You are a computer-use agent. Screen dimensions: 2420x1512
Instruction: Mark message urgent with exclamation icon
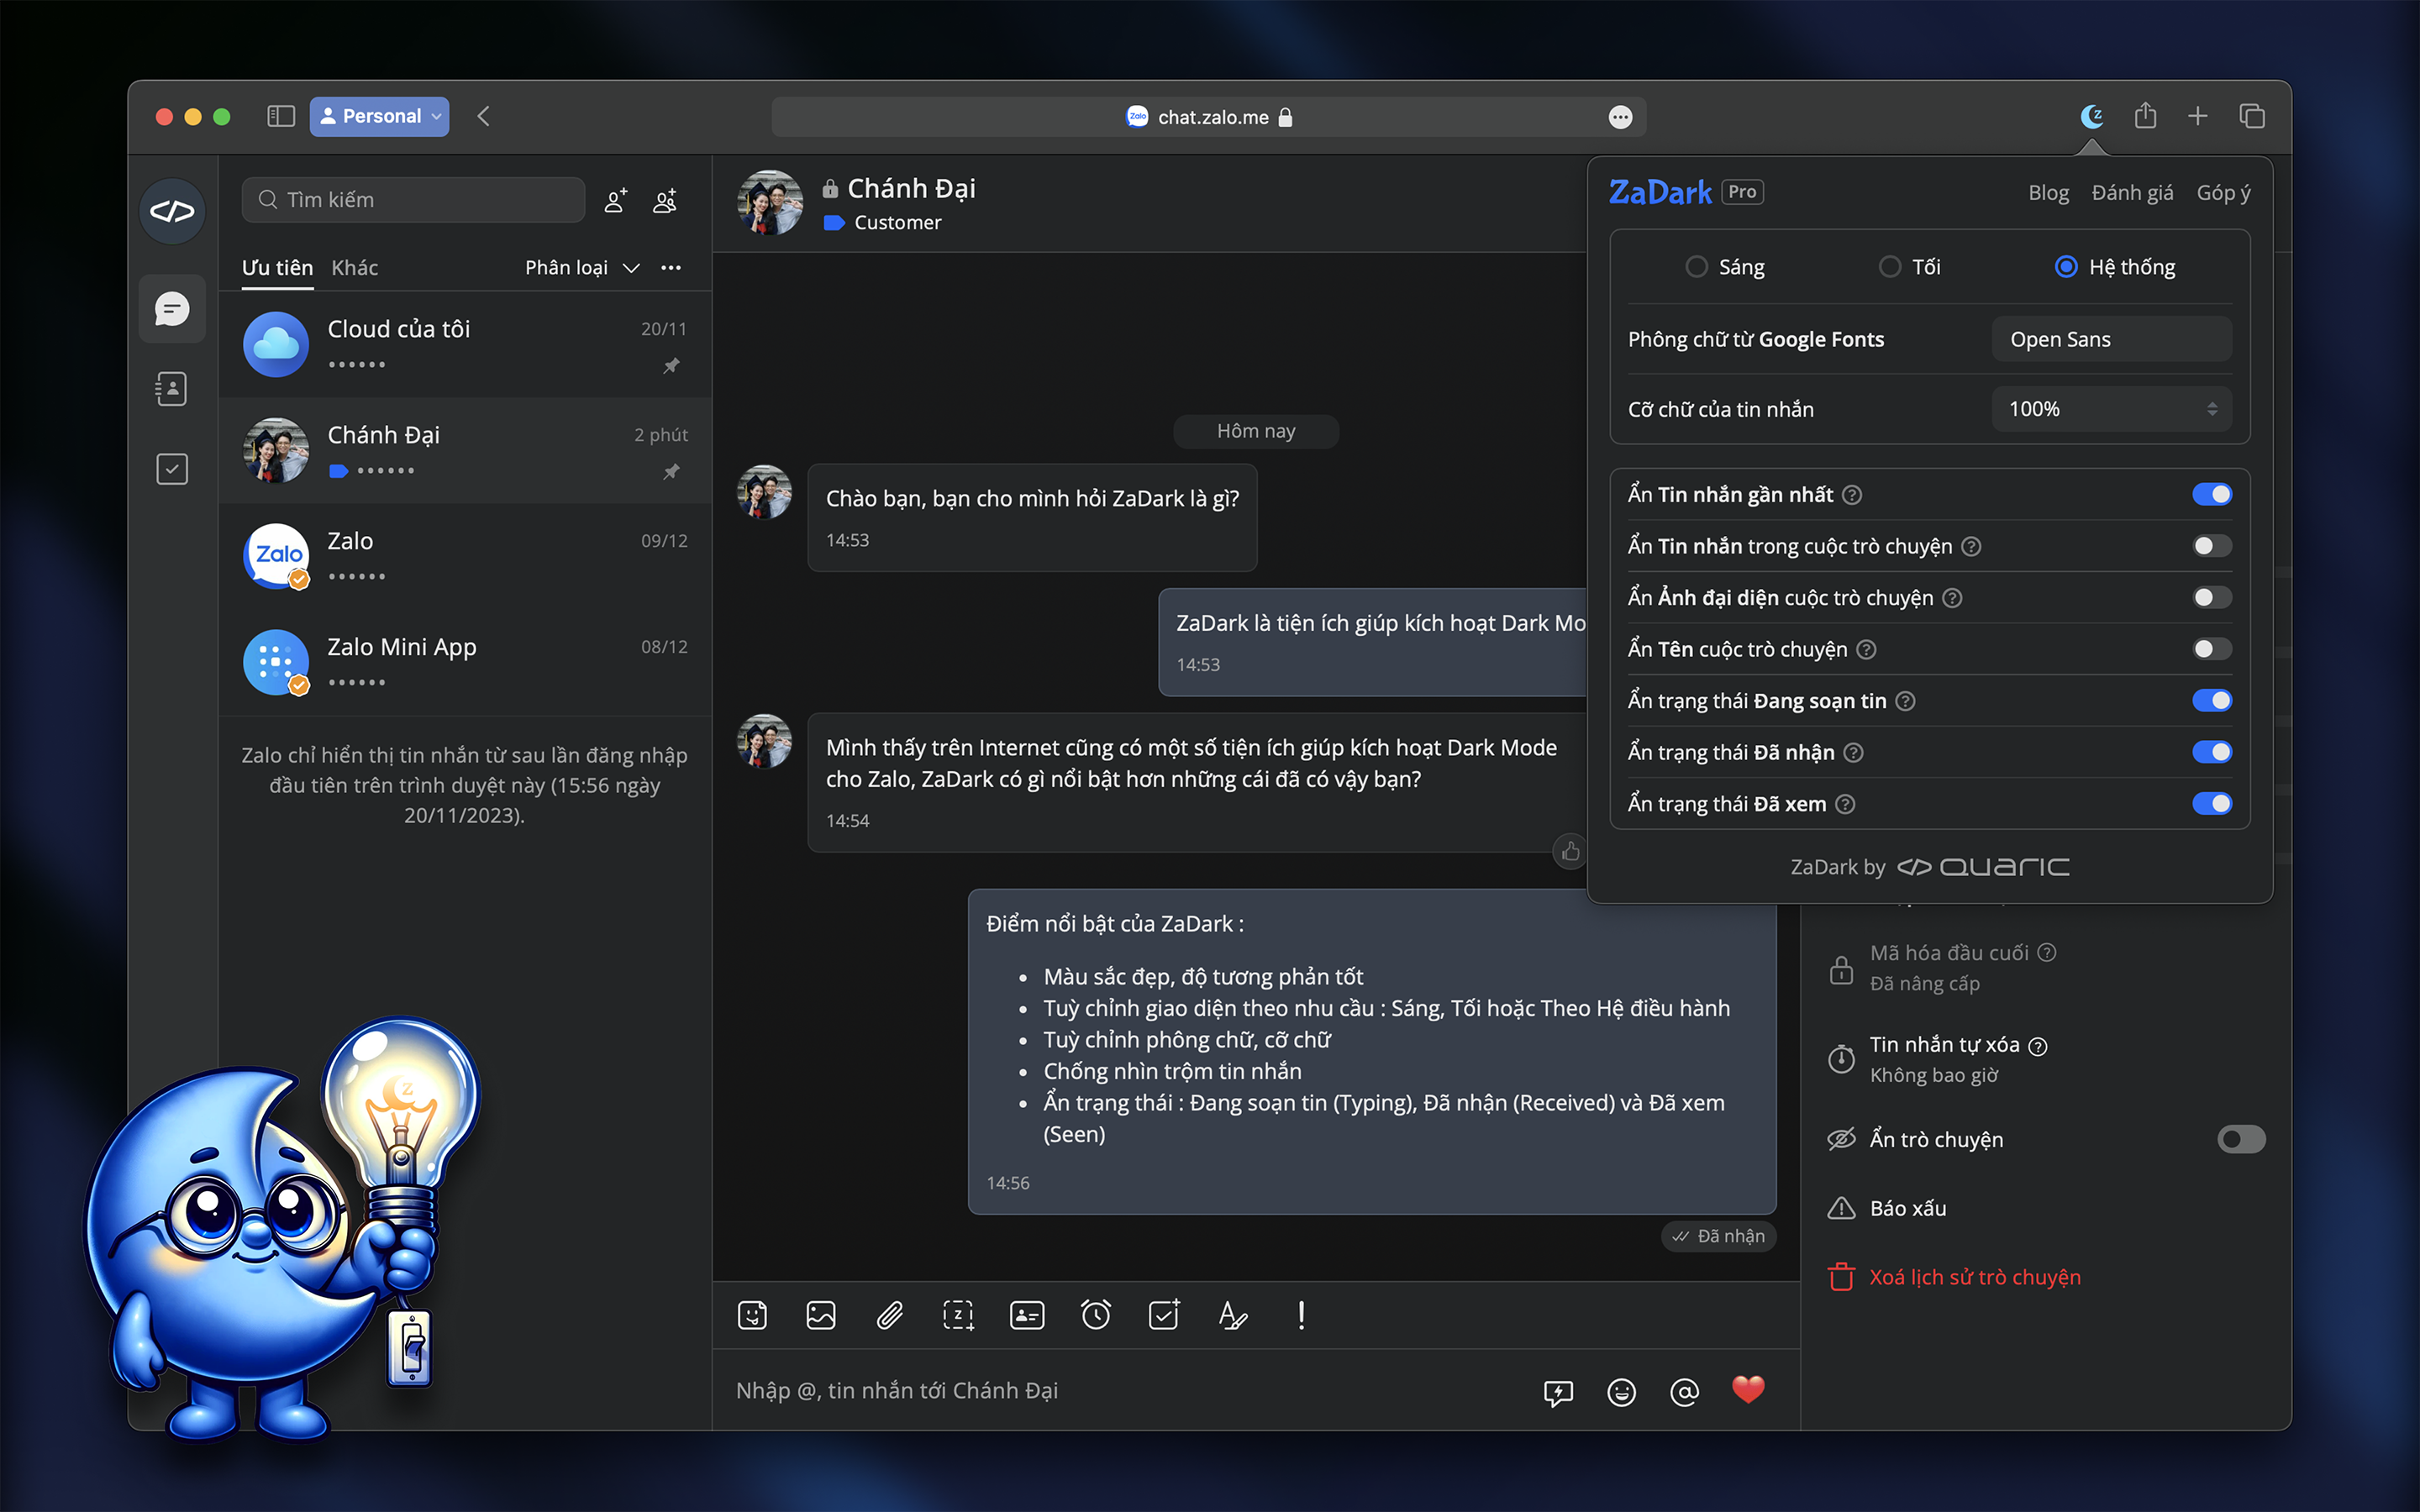tap(1301, 1315)
